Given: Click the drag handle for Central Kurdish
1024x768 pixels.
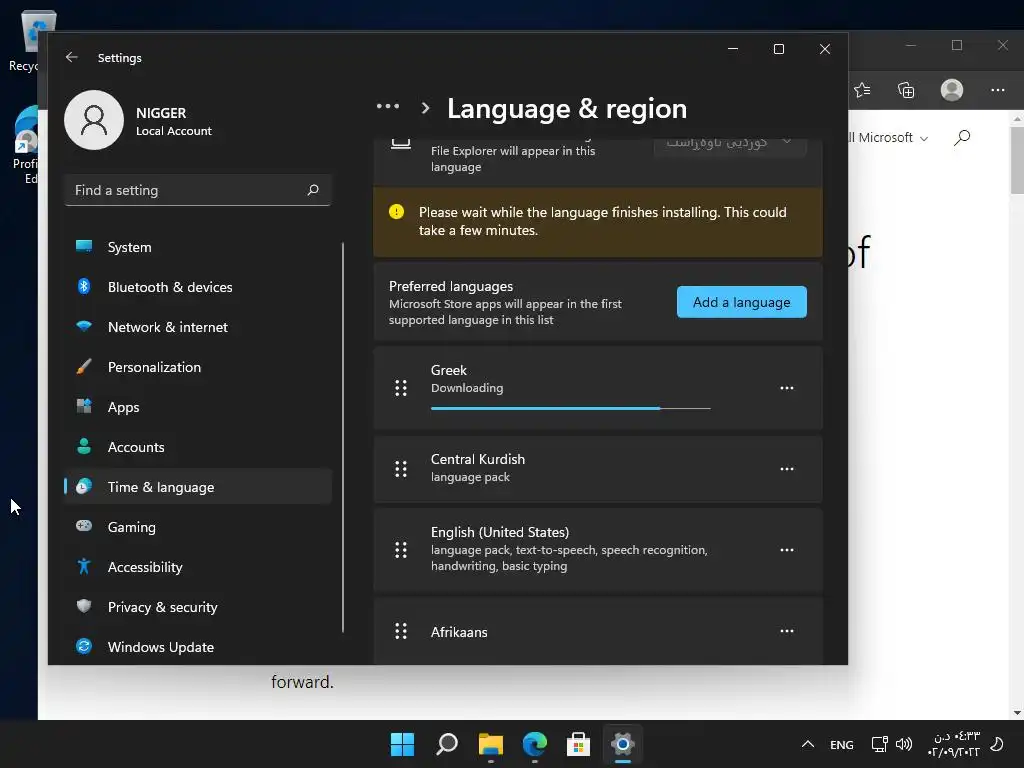Looking at the screenshot, I should 401,469.
